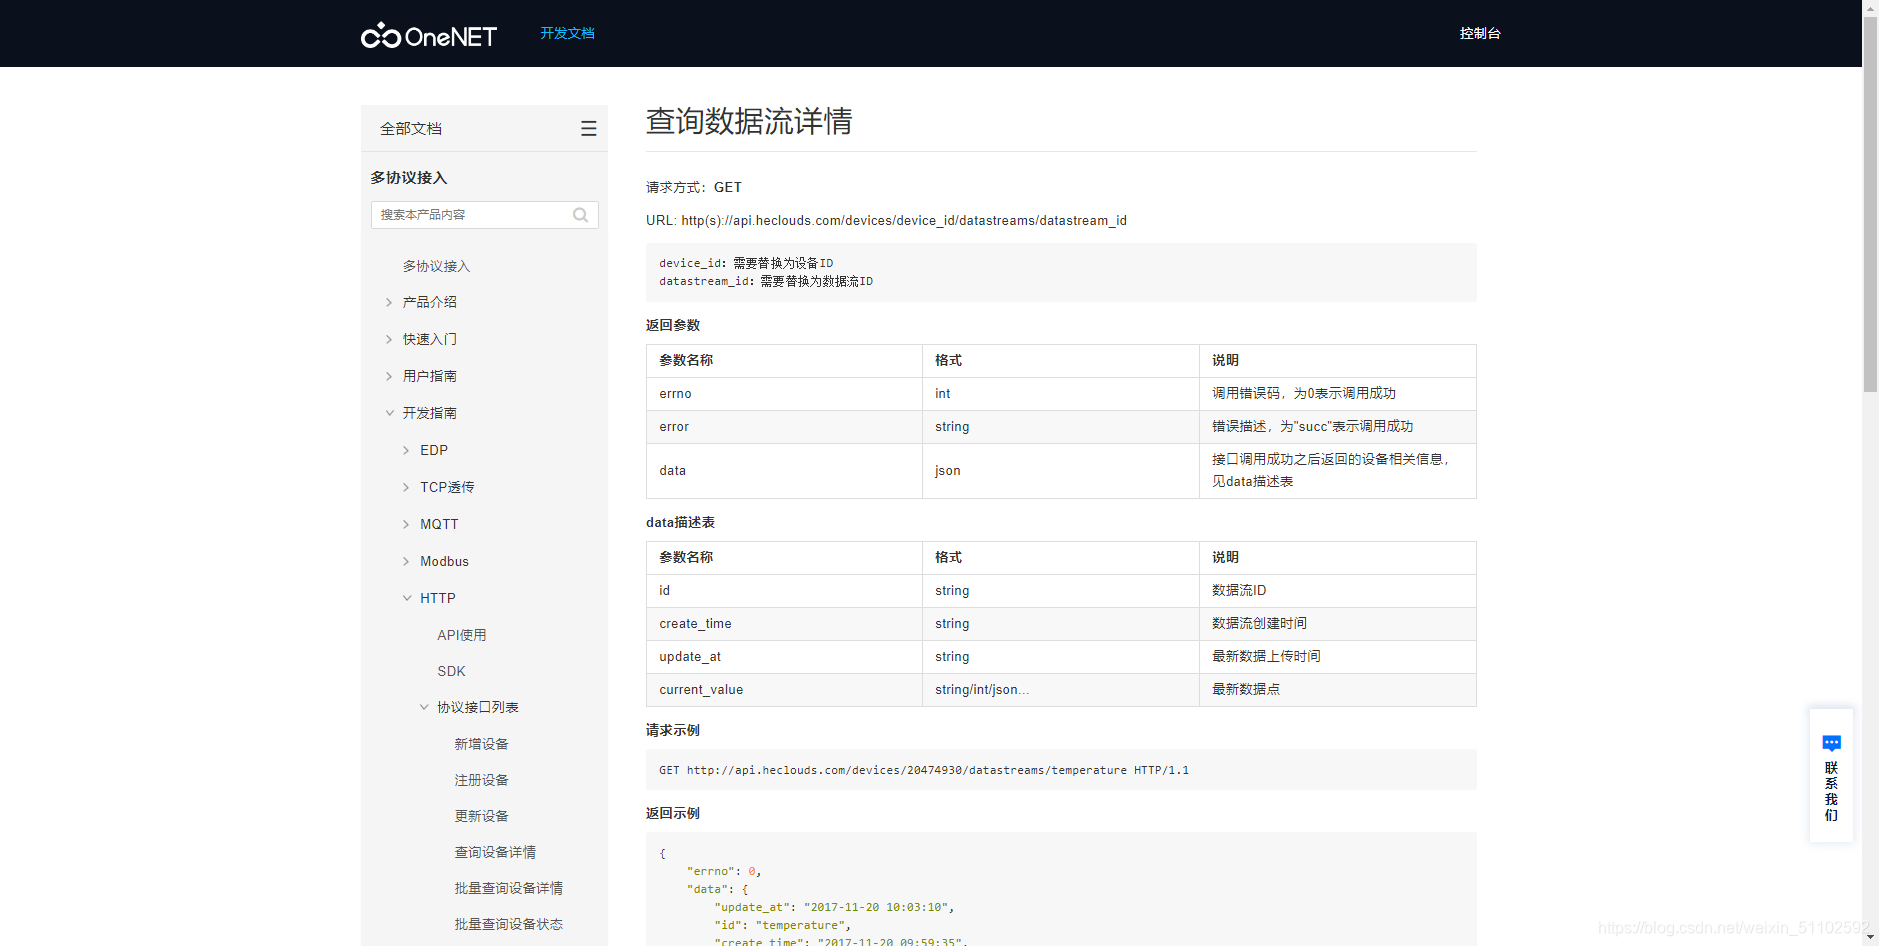Screen dimensions: 1879x946
Task: Click the search magnifier icon
Action: click(x=580, y=215)
